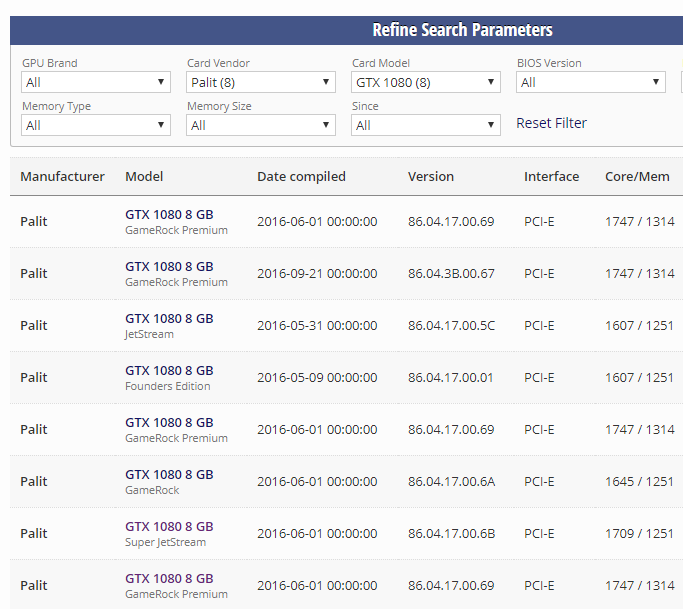
Task: Click the Model column header
Action: coord(144,176)
